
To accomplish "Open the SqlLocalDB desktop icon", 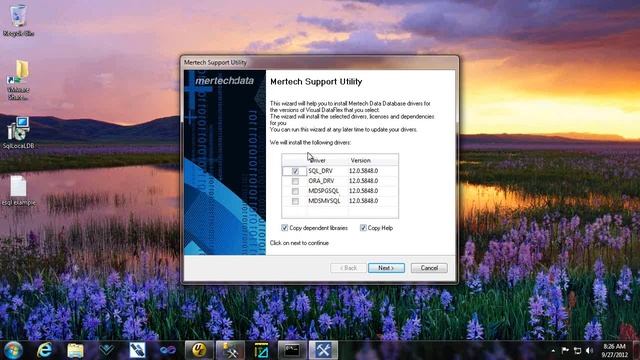I will (18, 132).
